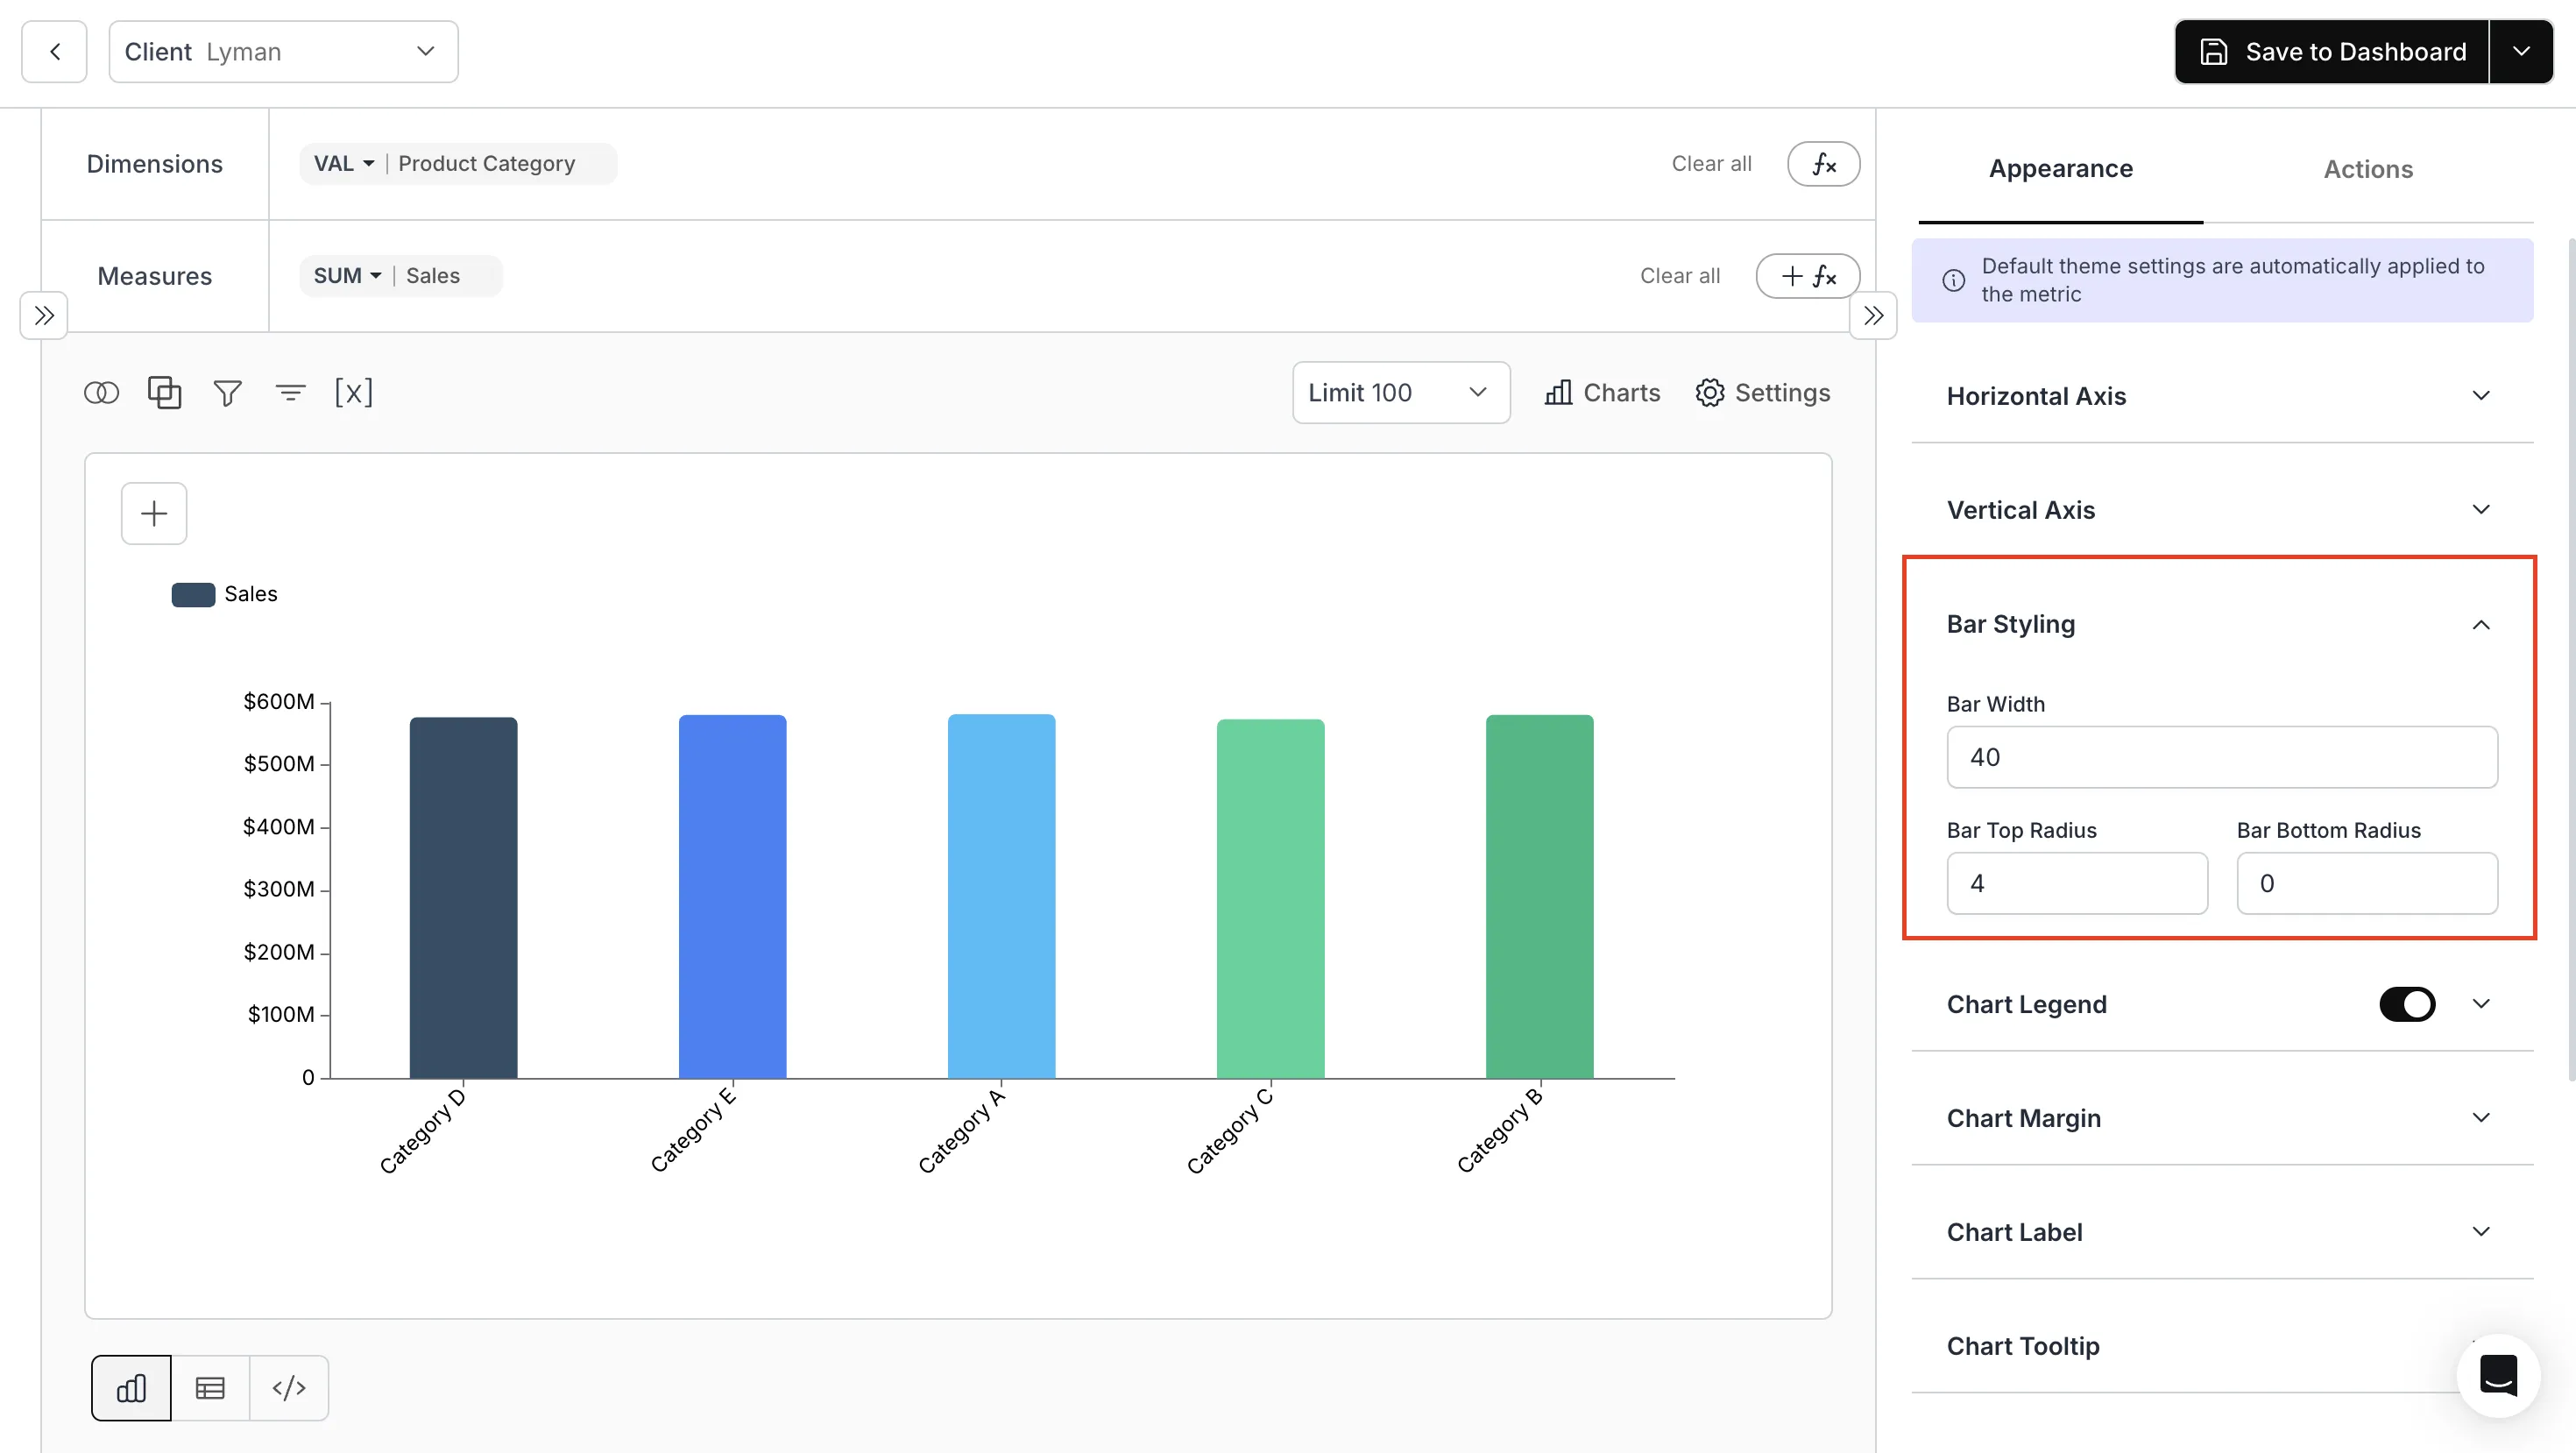Switch to table view icon
2576x1453 pixels.
coord(210,1388)
